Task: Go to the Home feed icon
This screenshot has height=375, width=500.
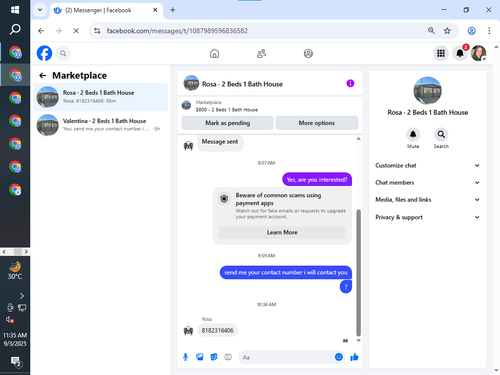Action: [x=214, y=53]
